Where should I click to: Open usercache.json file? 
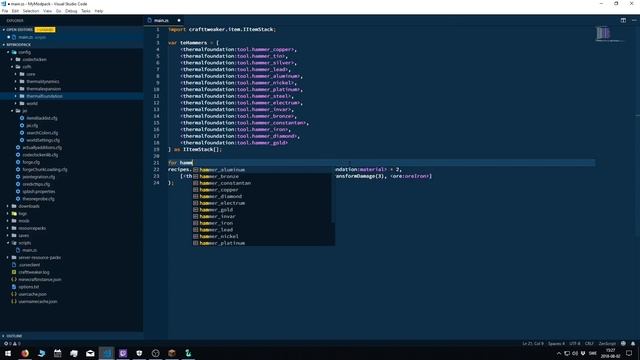point(32,294)
